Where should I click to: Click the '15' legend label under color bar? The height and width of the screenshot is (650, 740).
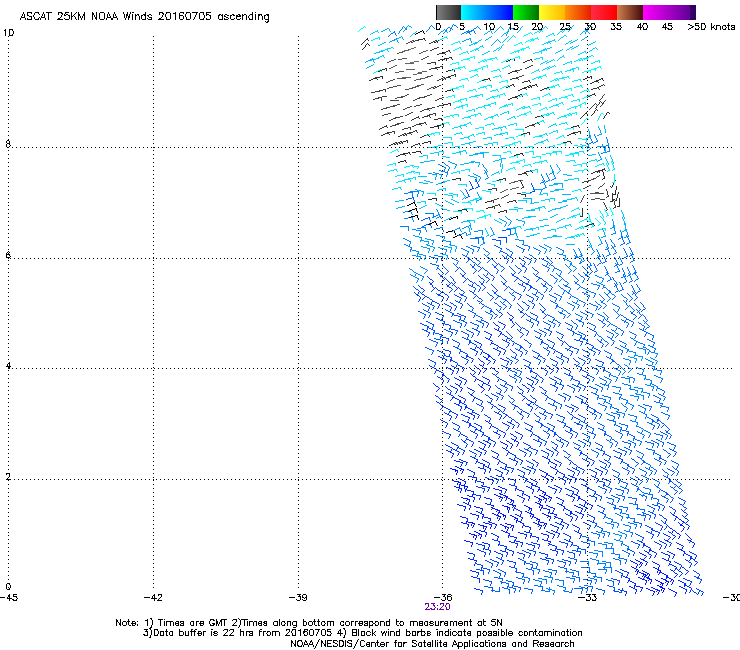513,27
